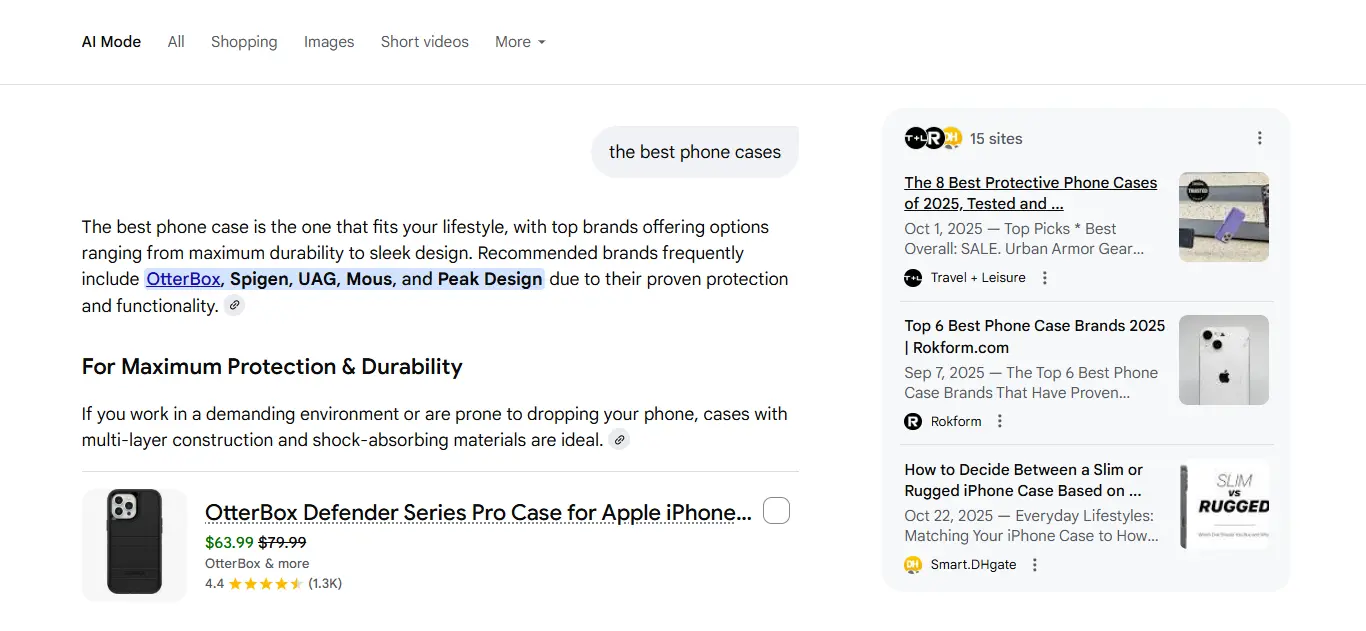Select the All results tab

tap(176, 42)
